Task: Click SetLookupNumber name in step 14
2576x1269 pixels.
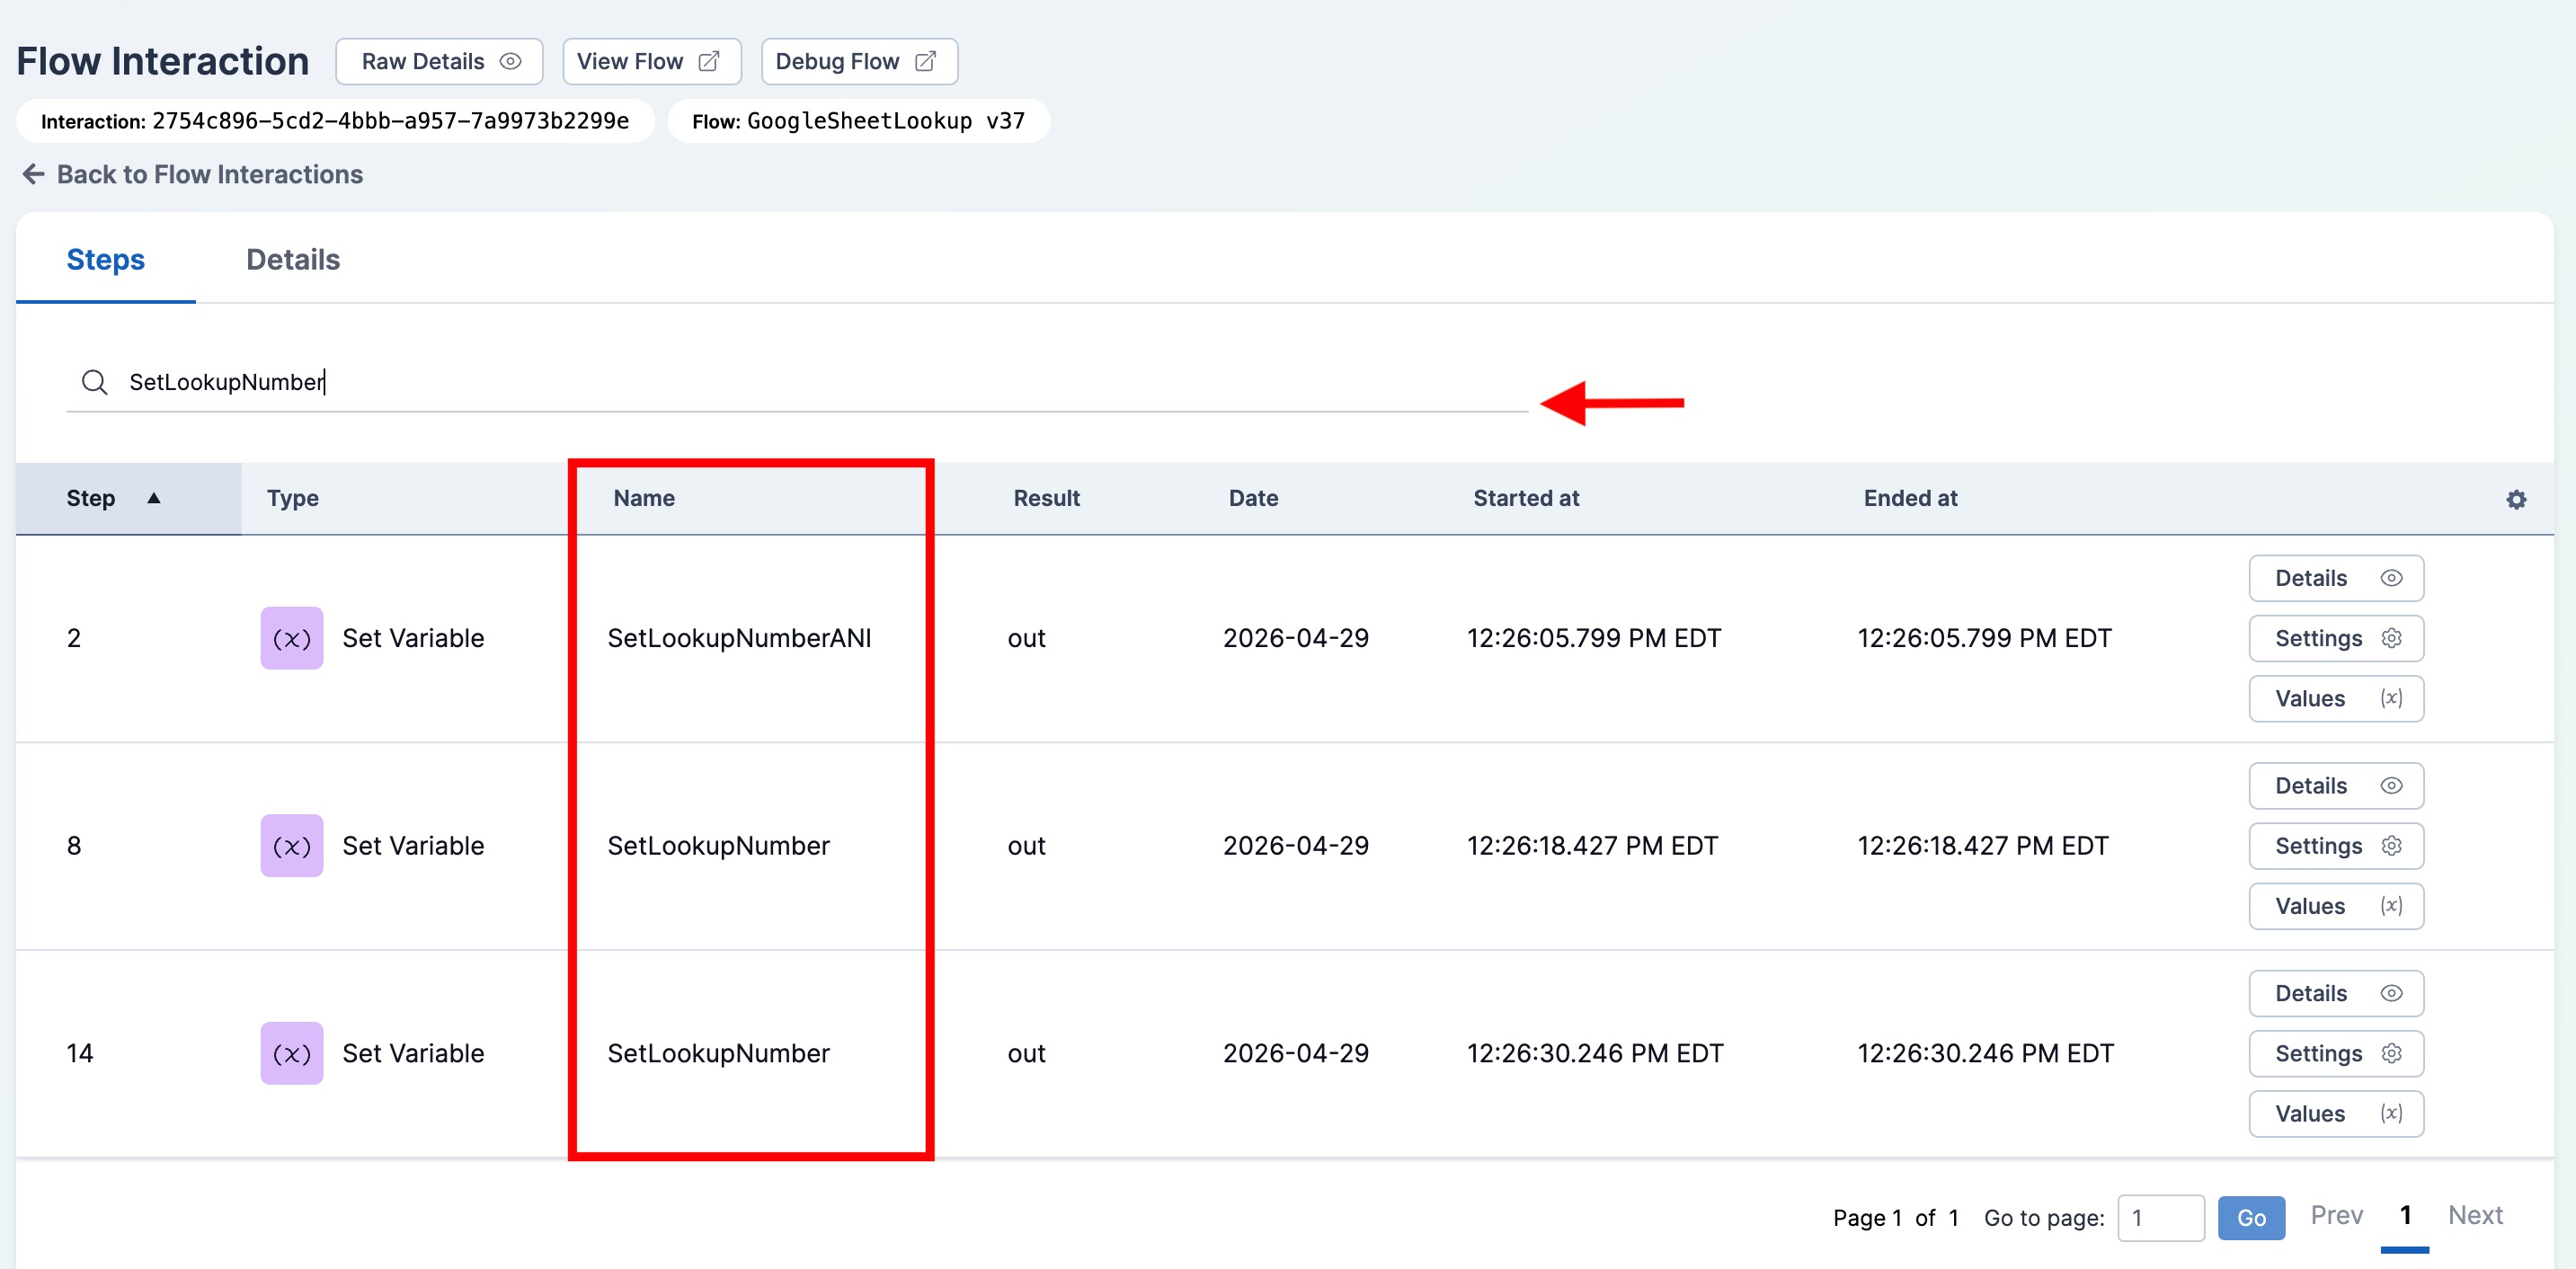Action: 718,1053
